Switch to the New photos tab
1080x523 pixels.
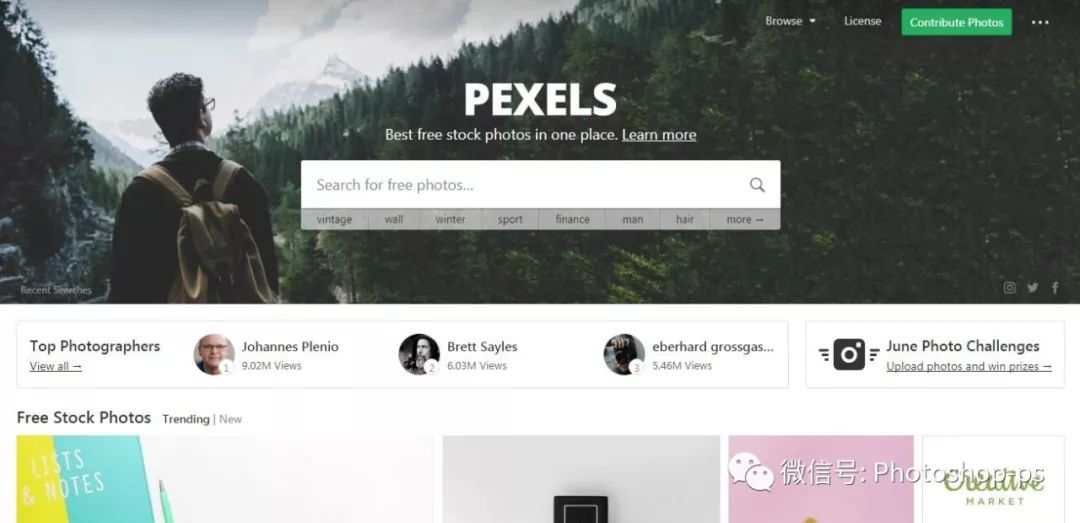tap(230, 419)
